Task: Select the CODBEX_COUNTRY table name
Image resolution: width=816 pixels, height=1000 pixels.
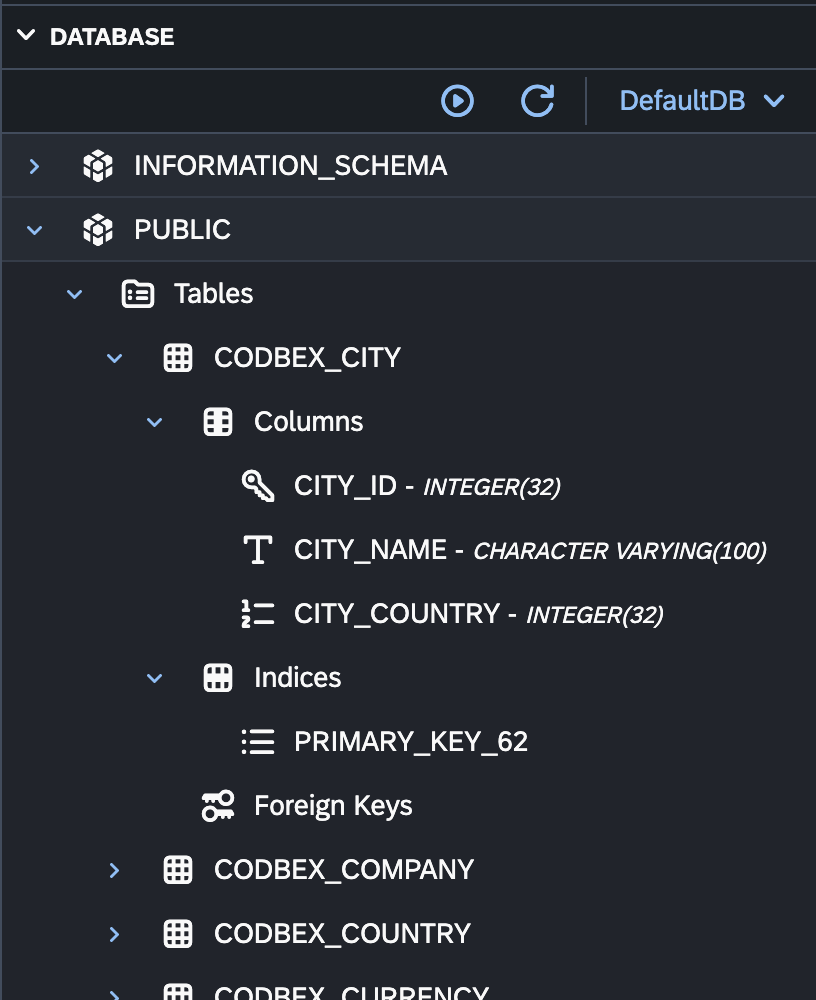Action: pos(343,934)
